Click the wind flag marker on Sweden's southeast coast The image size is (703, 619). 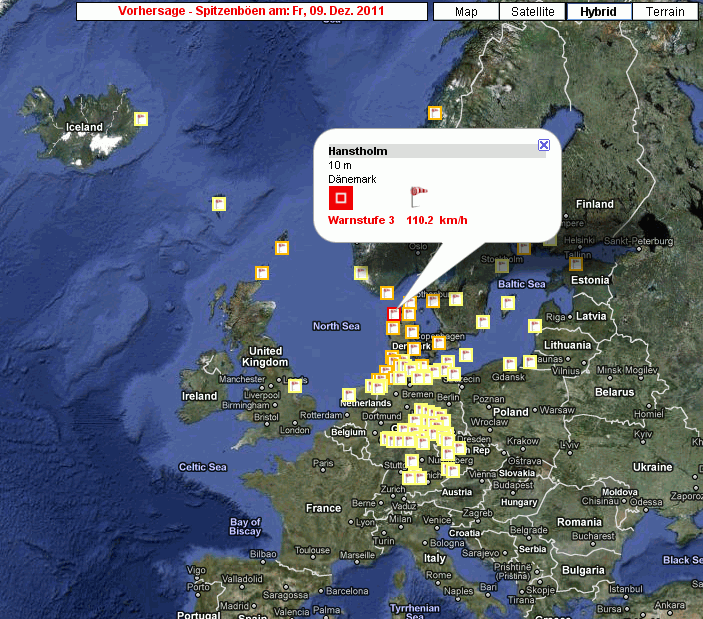click(x=482, y=321)
